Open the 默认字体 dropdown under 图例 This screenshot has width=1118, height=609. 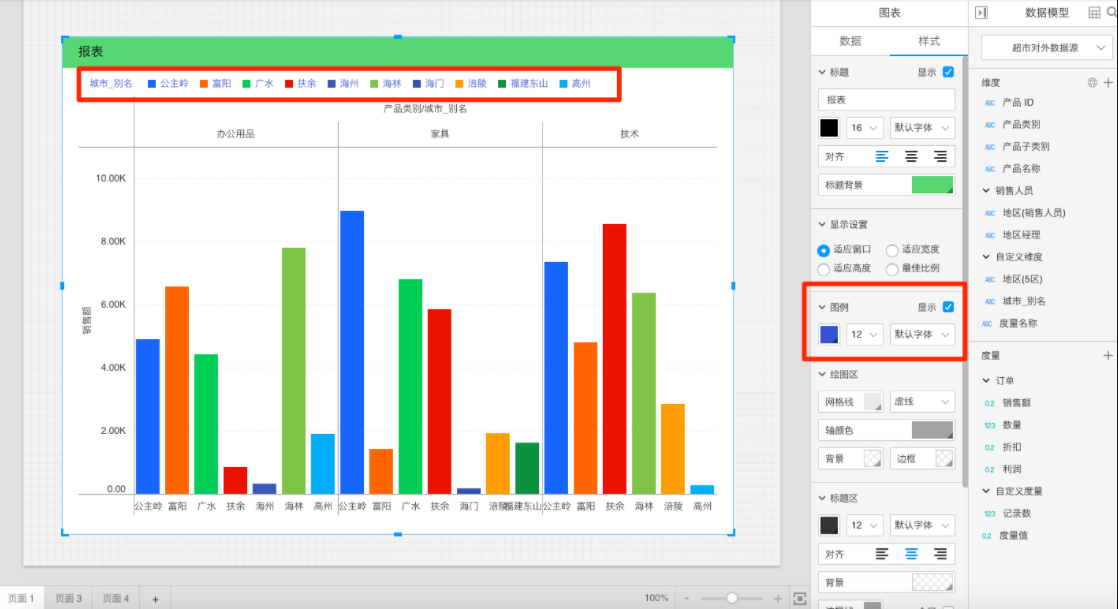922,334
